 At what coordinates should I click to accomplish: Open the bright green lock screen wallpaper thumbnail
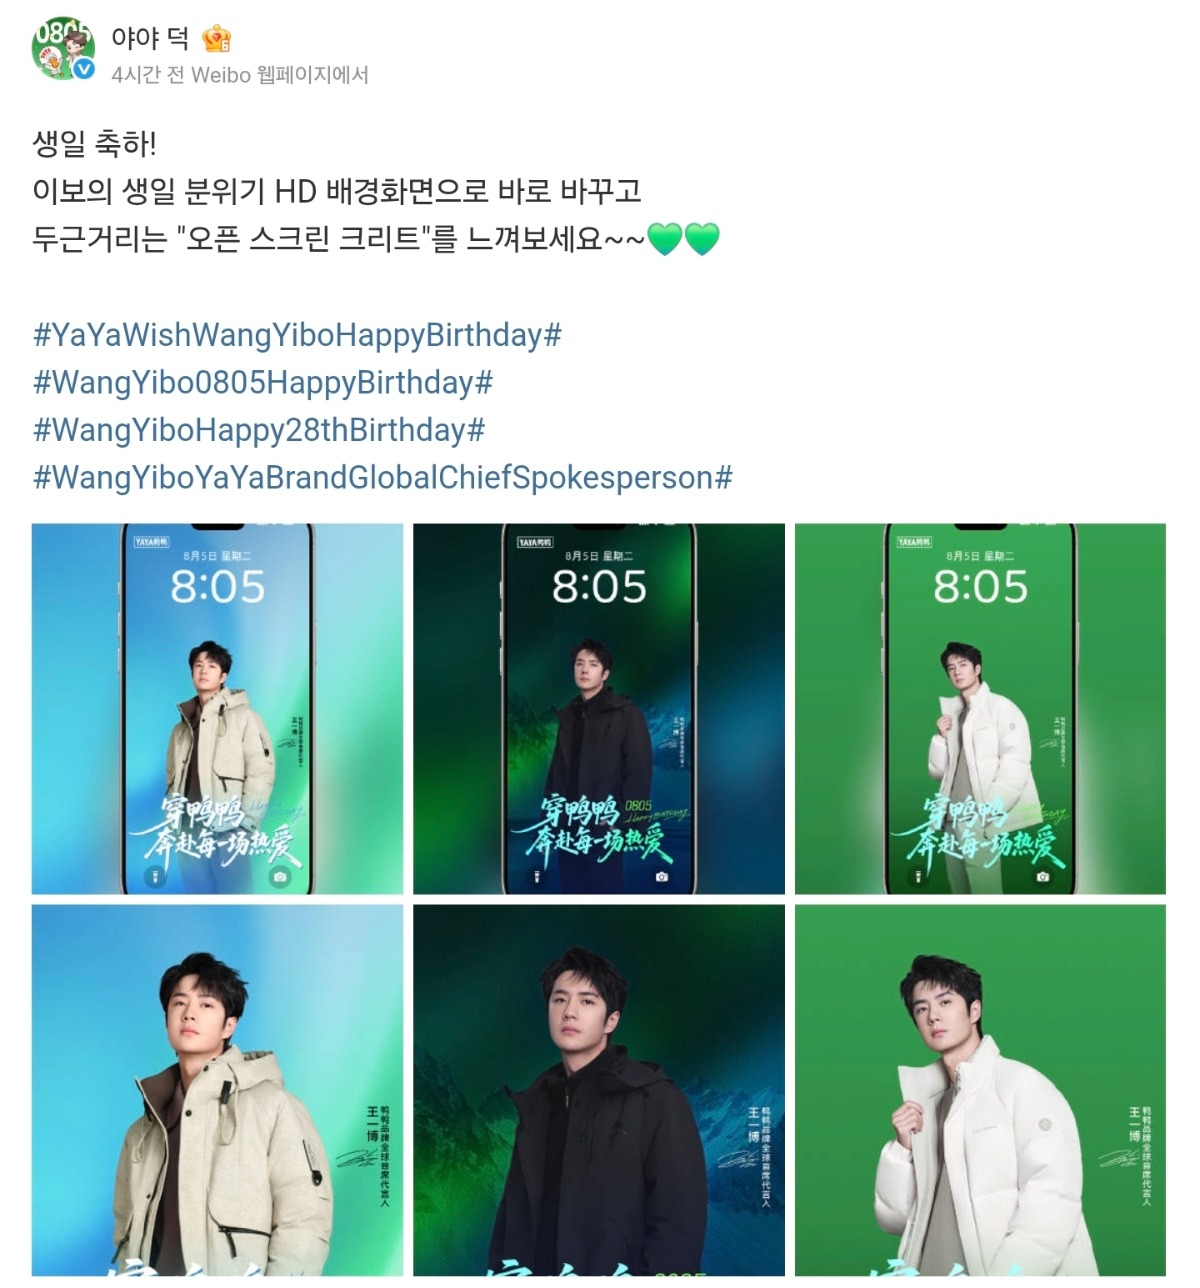980,709
